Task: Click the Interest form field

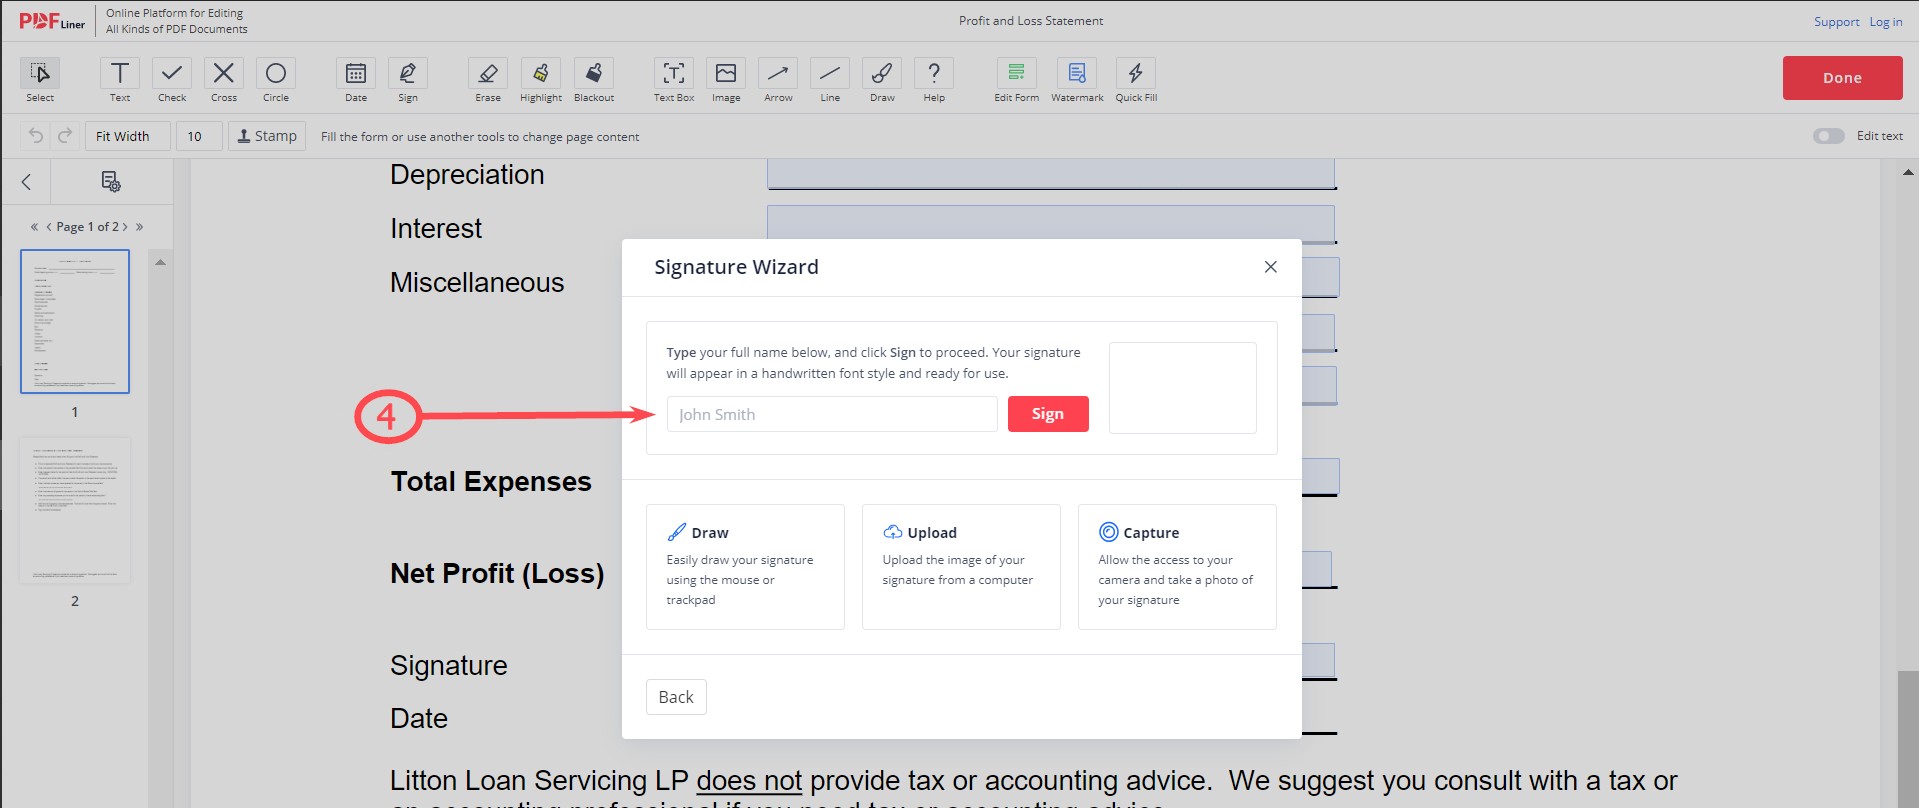Action: pos(1051,224)
